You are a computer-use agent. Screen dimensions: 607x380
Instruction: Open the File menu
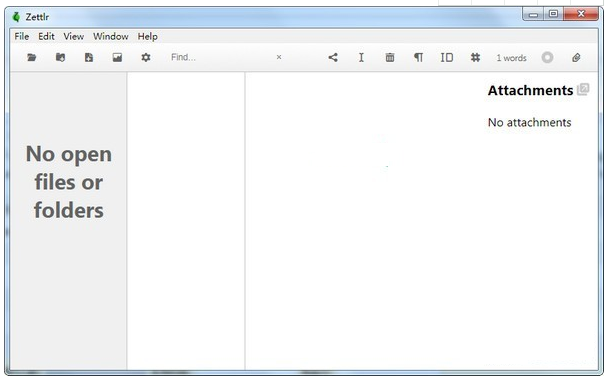click(22, 36)
